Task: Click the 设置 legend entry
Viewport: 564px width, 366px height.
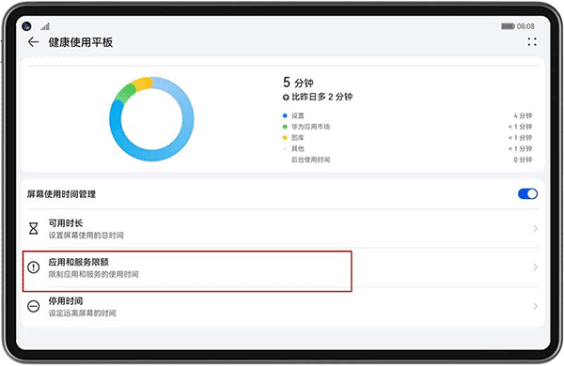Action: (298, 115)
